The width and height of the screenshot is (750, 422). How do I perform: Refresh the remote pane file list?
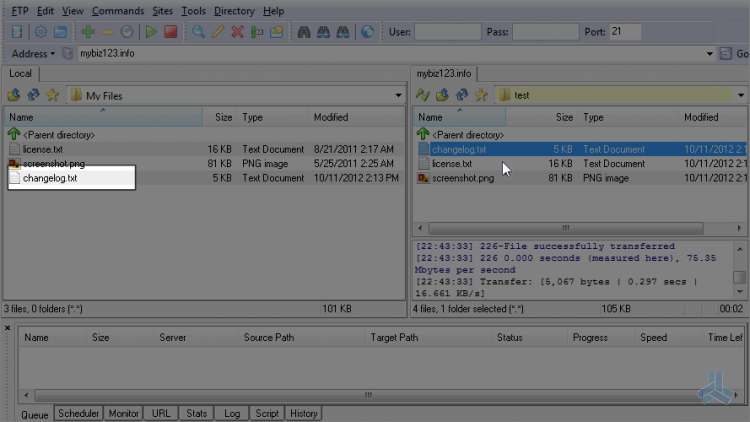point(462,95)
